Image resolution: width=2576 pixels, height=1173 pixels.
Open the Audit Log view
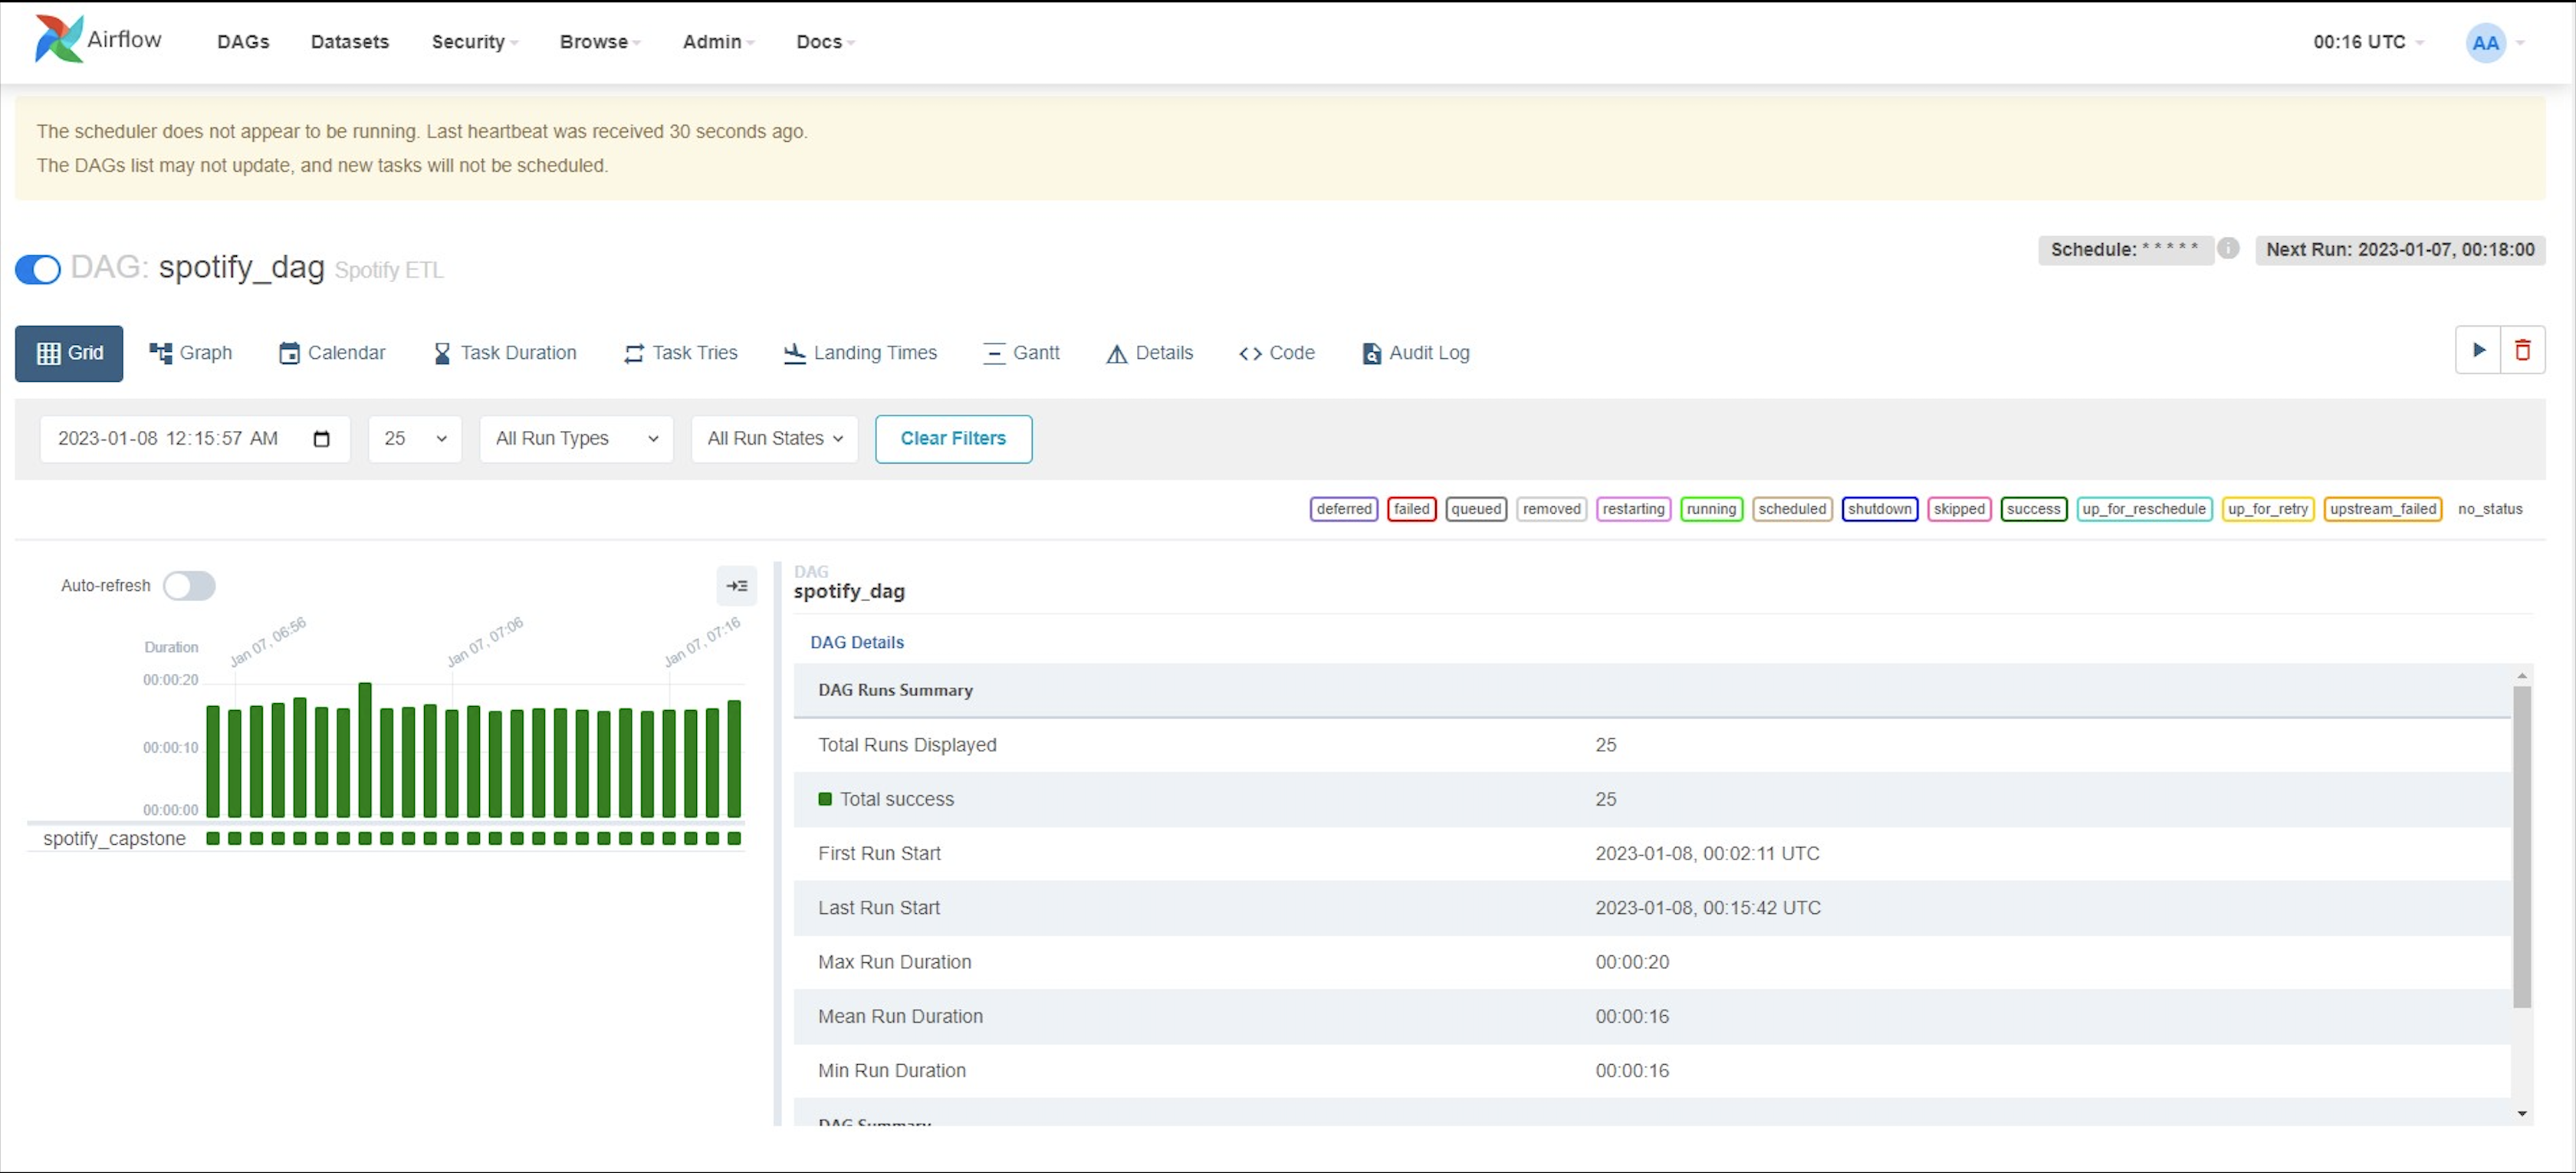pos(1415,353)
